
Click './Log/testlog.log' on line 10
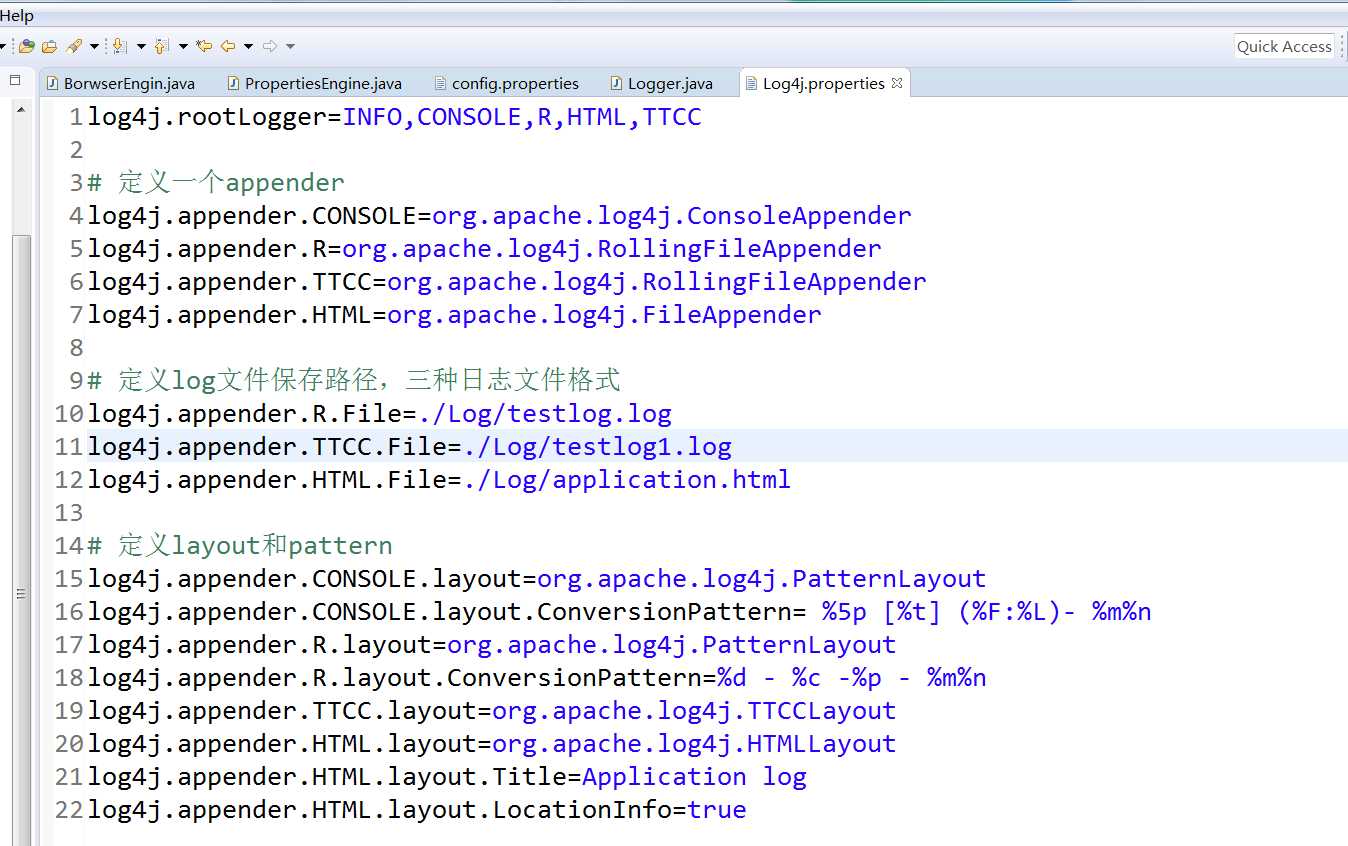[544, 414]
